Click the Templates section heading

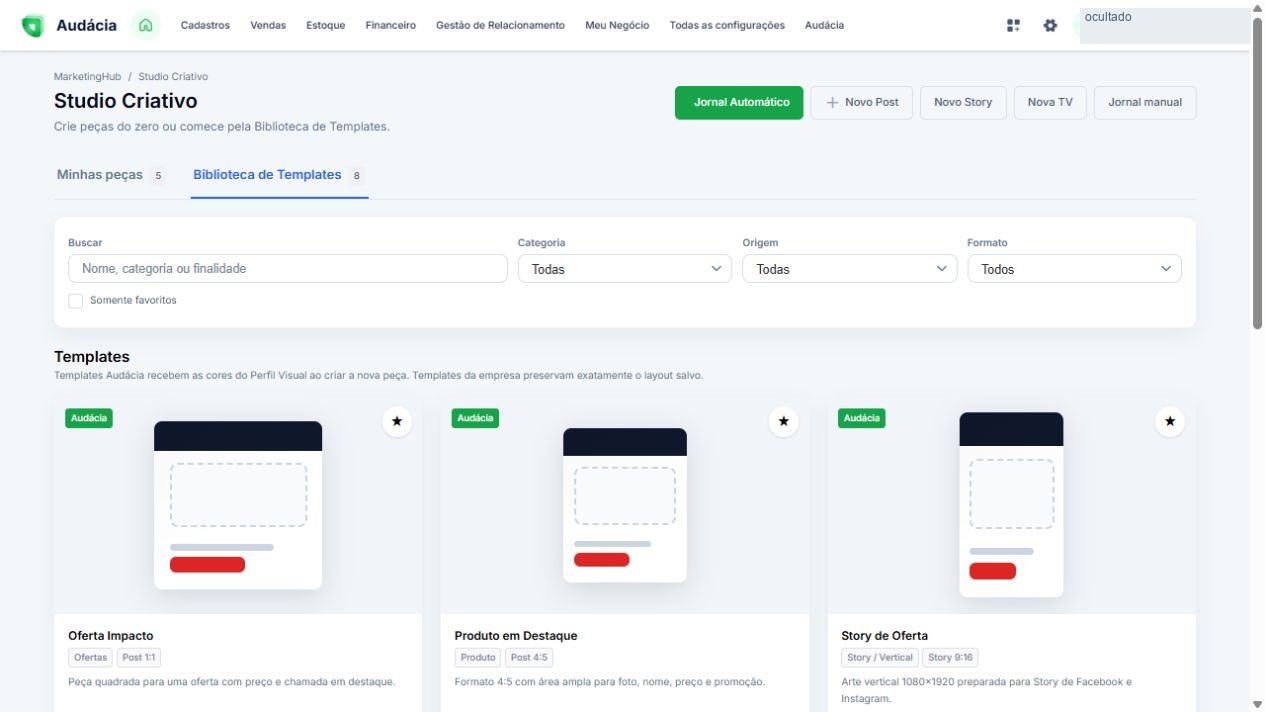[x=92, y=357]
